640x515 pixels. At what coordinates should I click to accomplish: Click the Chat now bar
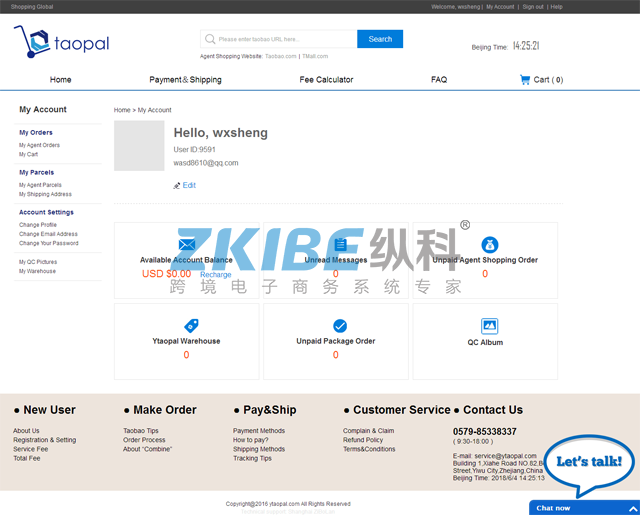pos(584,508)
